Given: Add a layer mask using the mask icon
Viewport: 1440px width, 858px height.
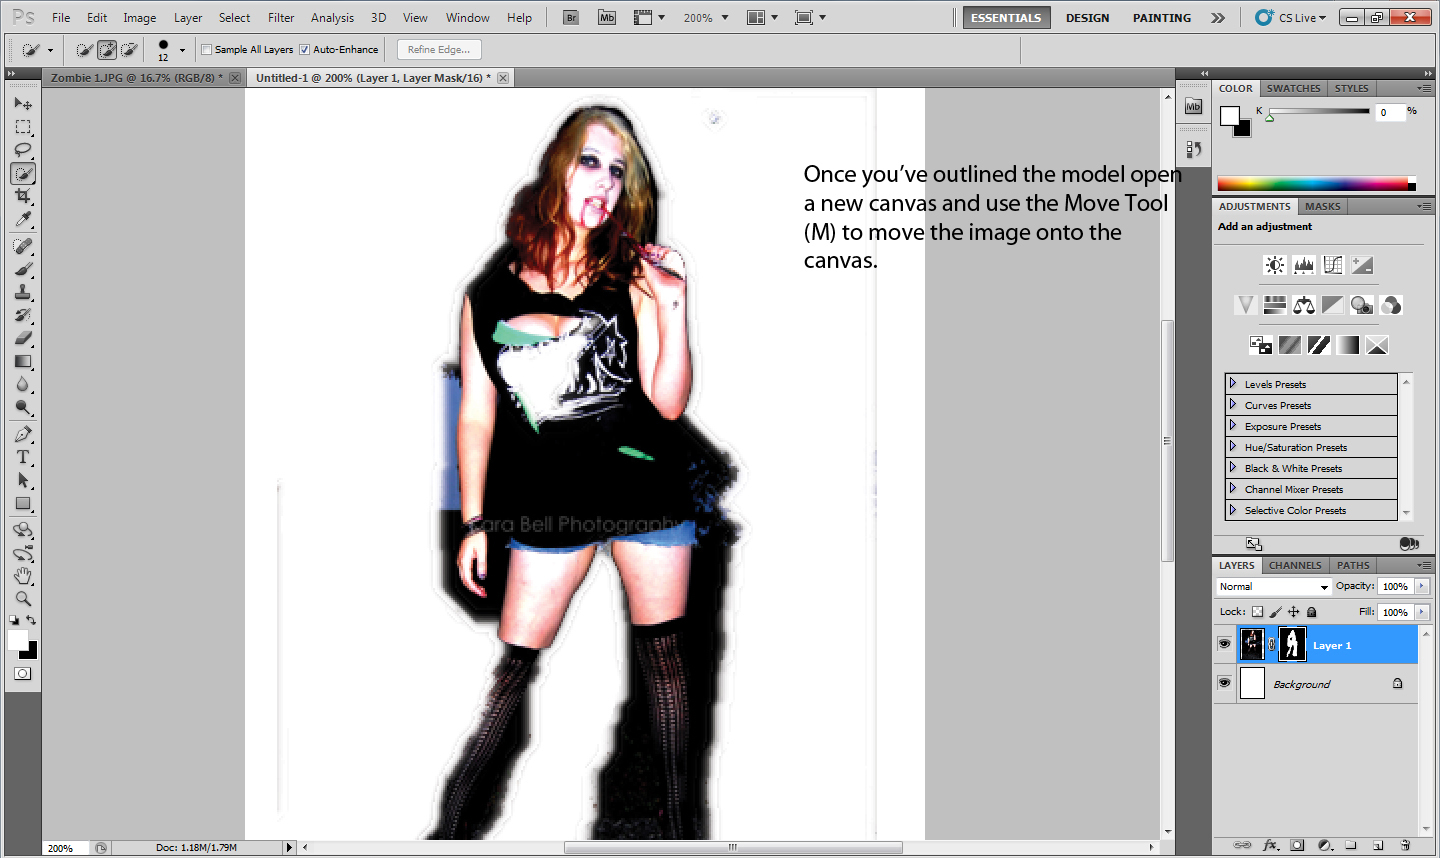Looking at the screenshot, I should [1297, 844].
